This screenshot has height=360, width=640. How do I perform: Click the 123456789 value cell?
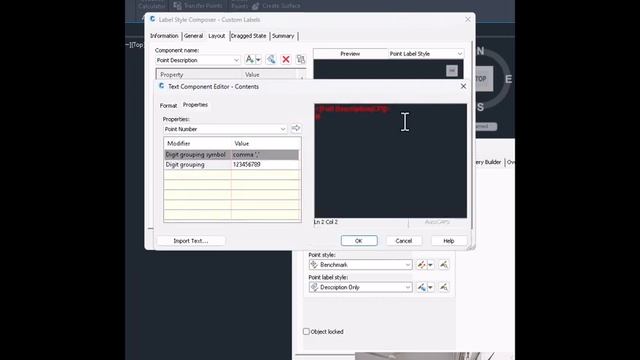(x=265, y=164)
